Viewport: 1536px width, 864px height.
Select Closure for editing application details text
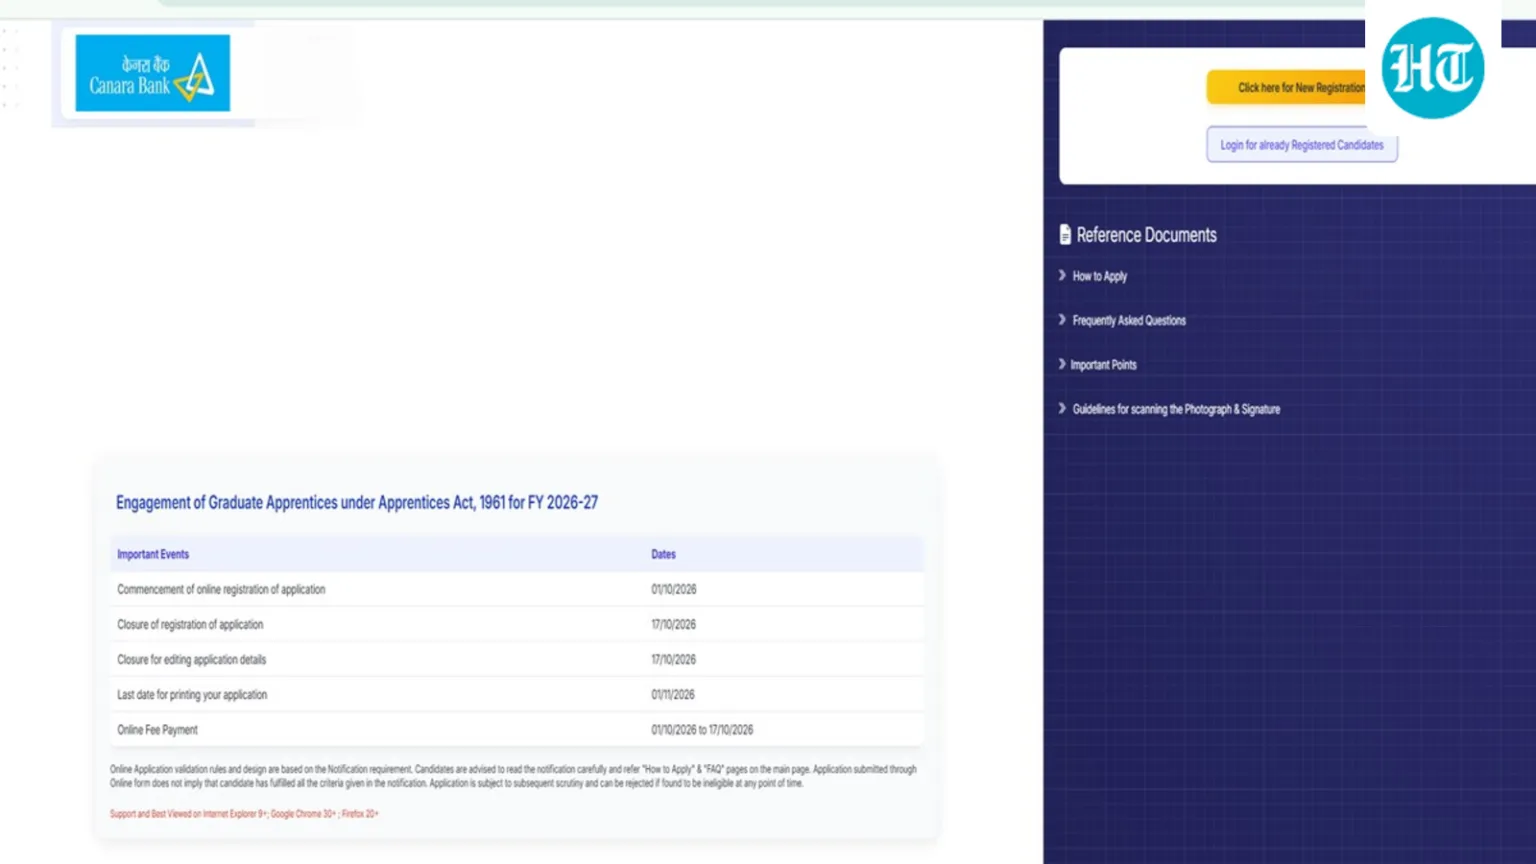point(192,660)
